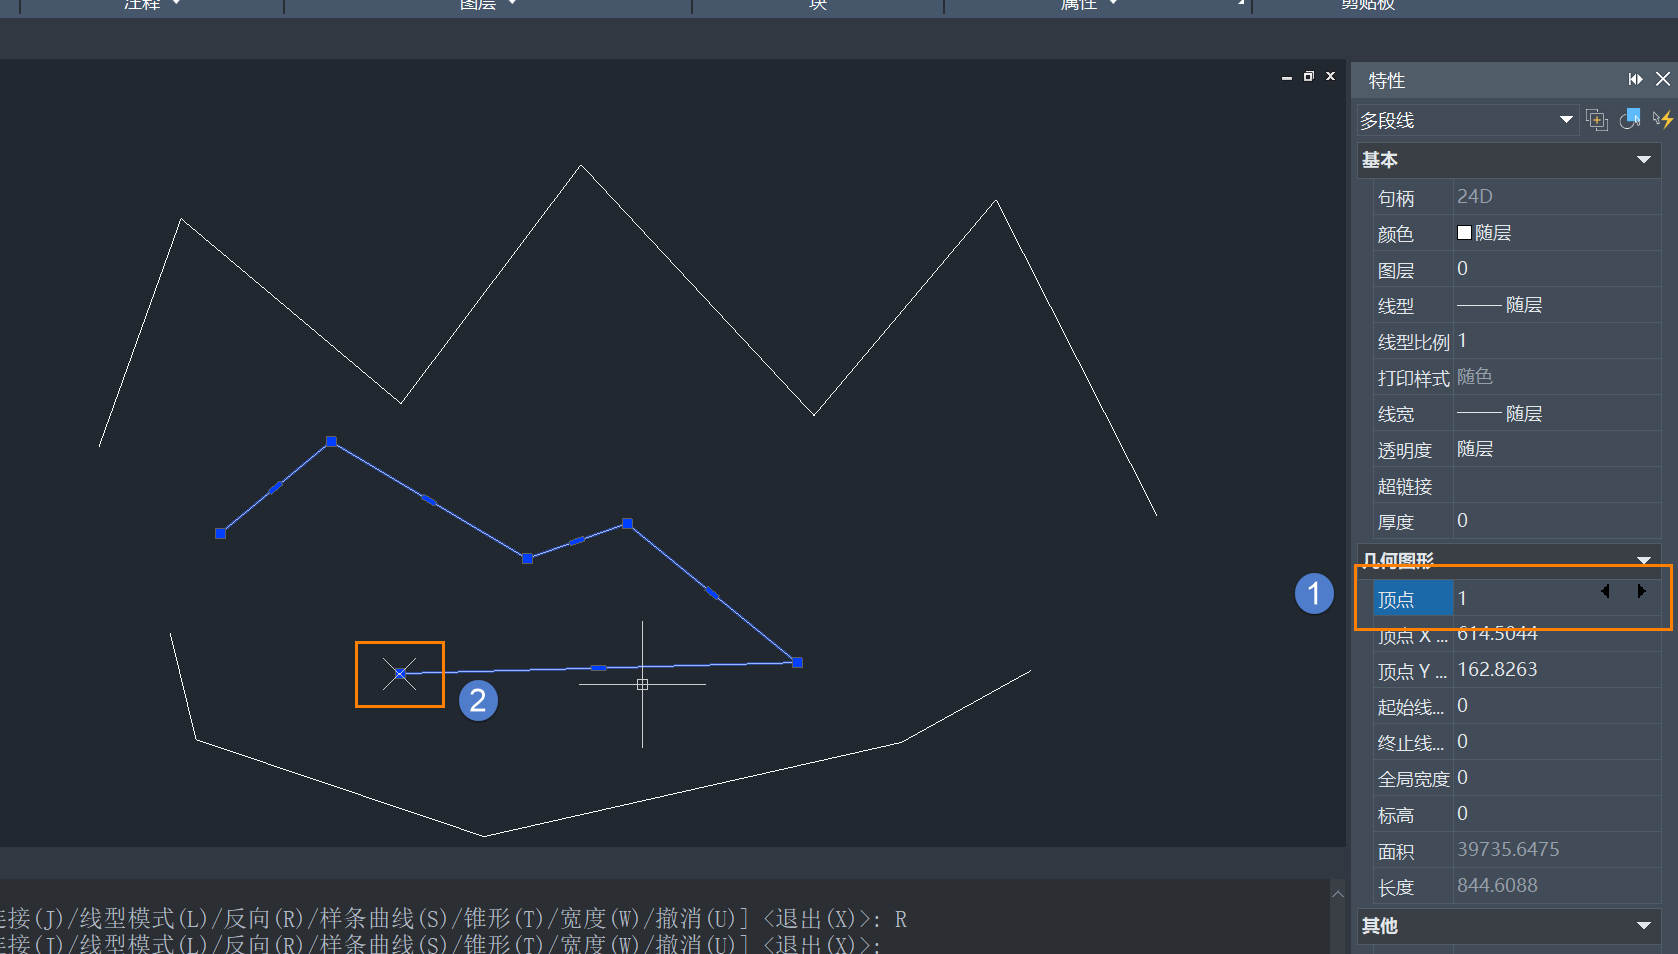Open the 多段线 object type dropdown
Viewport: 1678px width, 954px height.
[x=1565, y=120]
